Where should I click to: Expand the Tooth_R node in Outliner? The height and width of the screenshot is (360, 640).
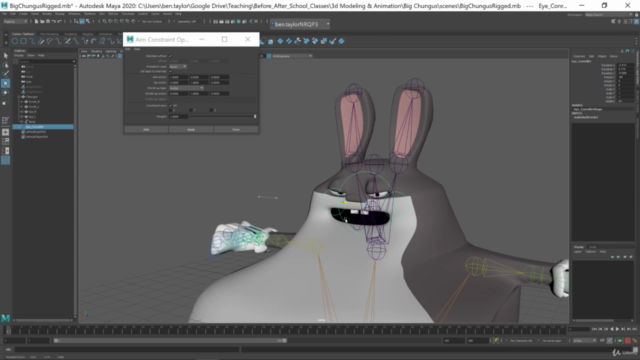pyautogui.click(x=22, y=102)
